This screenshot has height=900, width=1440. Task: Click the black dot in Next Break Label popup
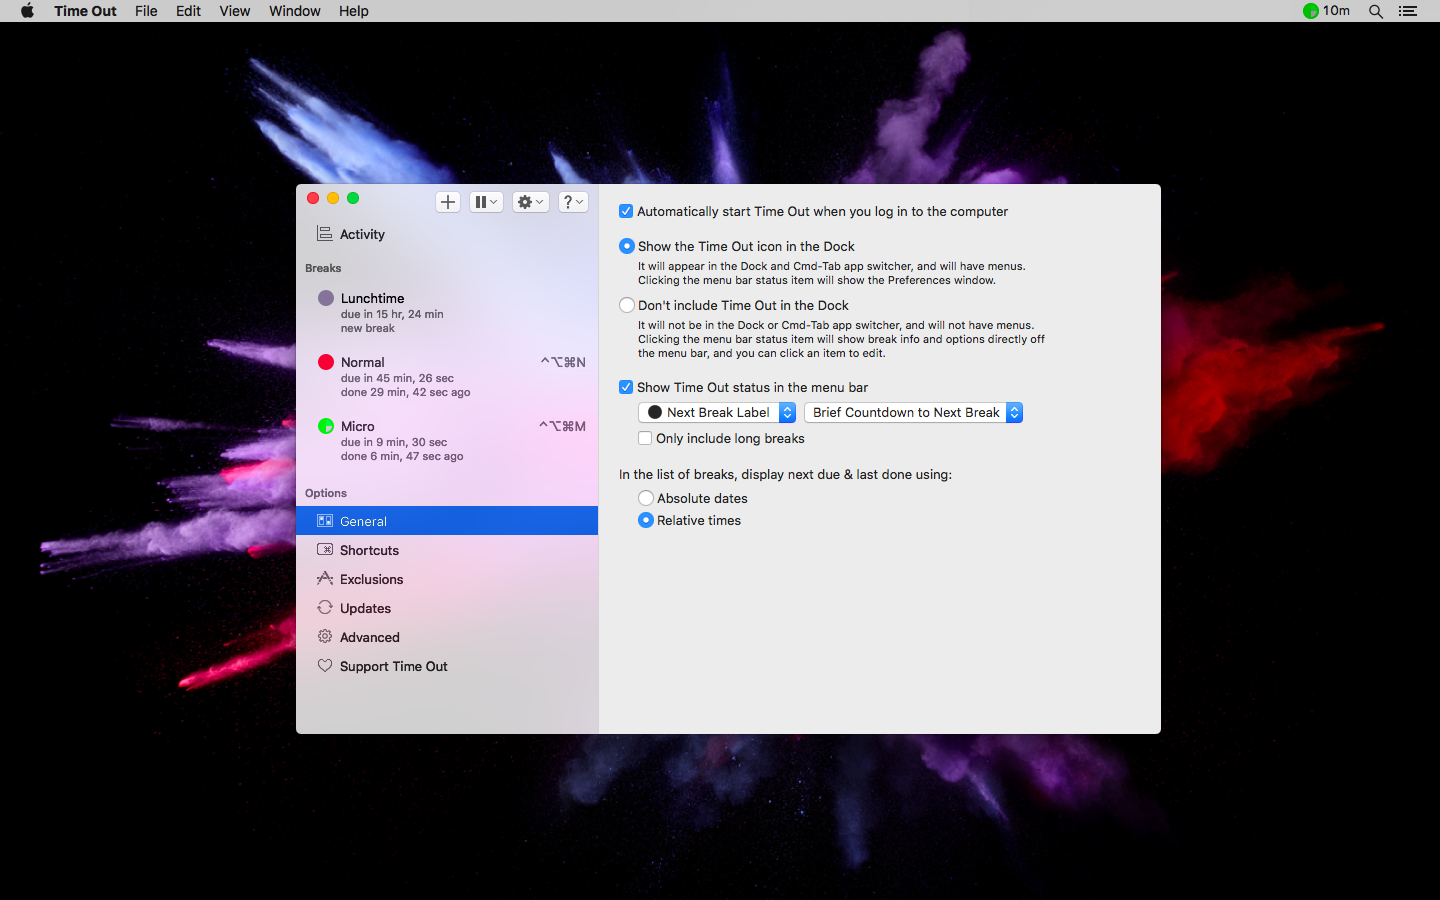[x=655, y=412]
